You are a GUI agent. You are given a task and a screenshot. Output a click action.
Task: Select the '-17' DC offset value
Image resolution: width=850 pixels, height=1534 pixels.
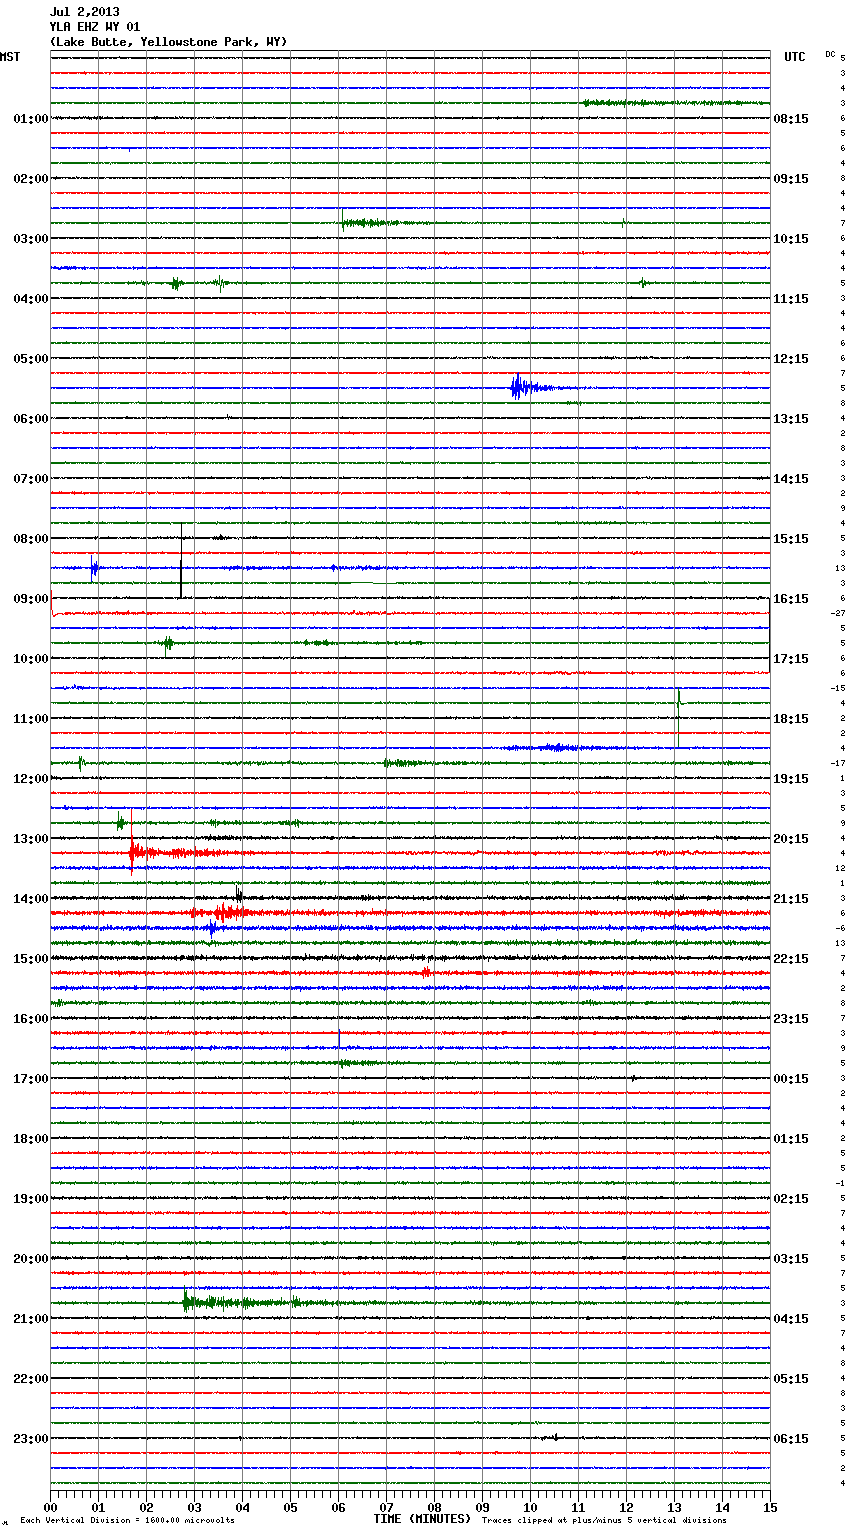point(838,763)
